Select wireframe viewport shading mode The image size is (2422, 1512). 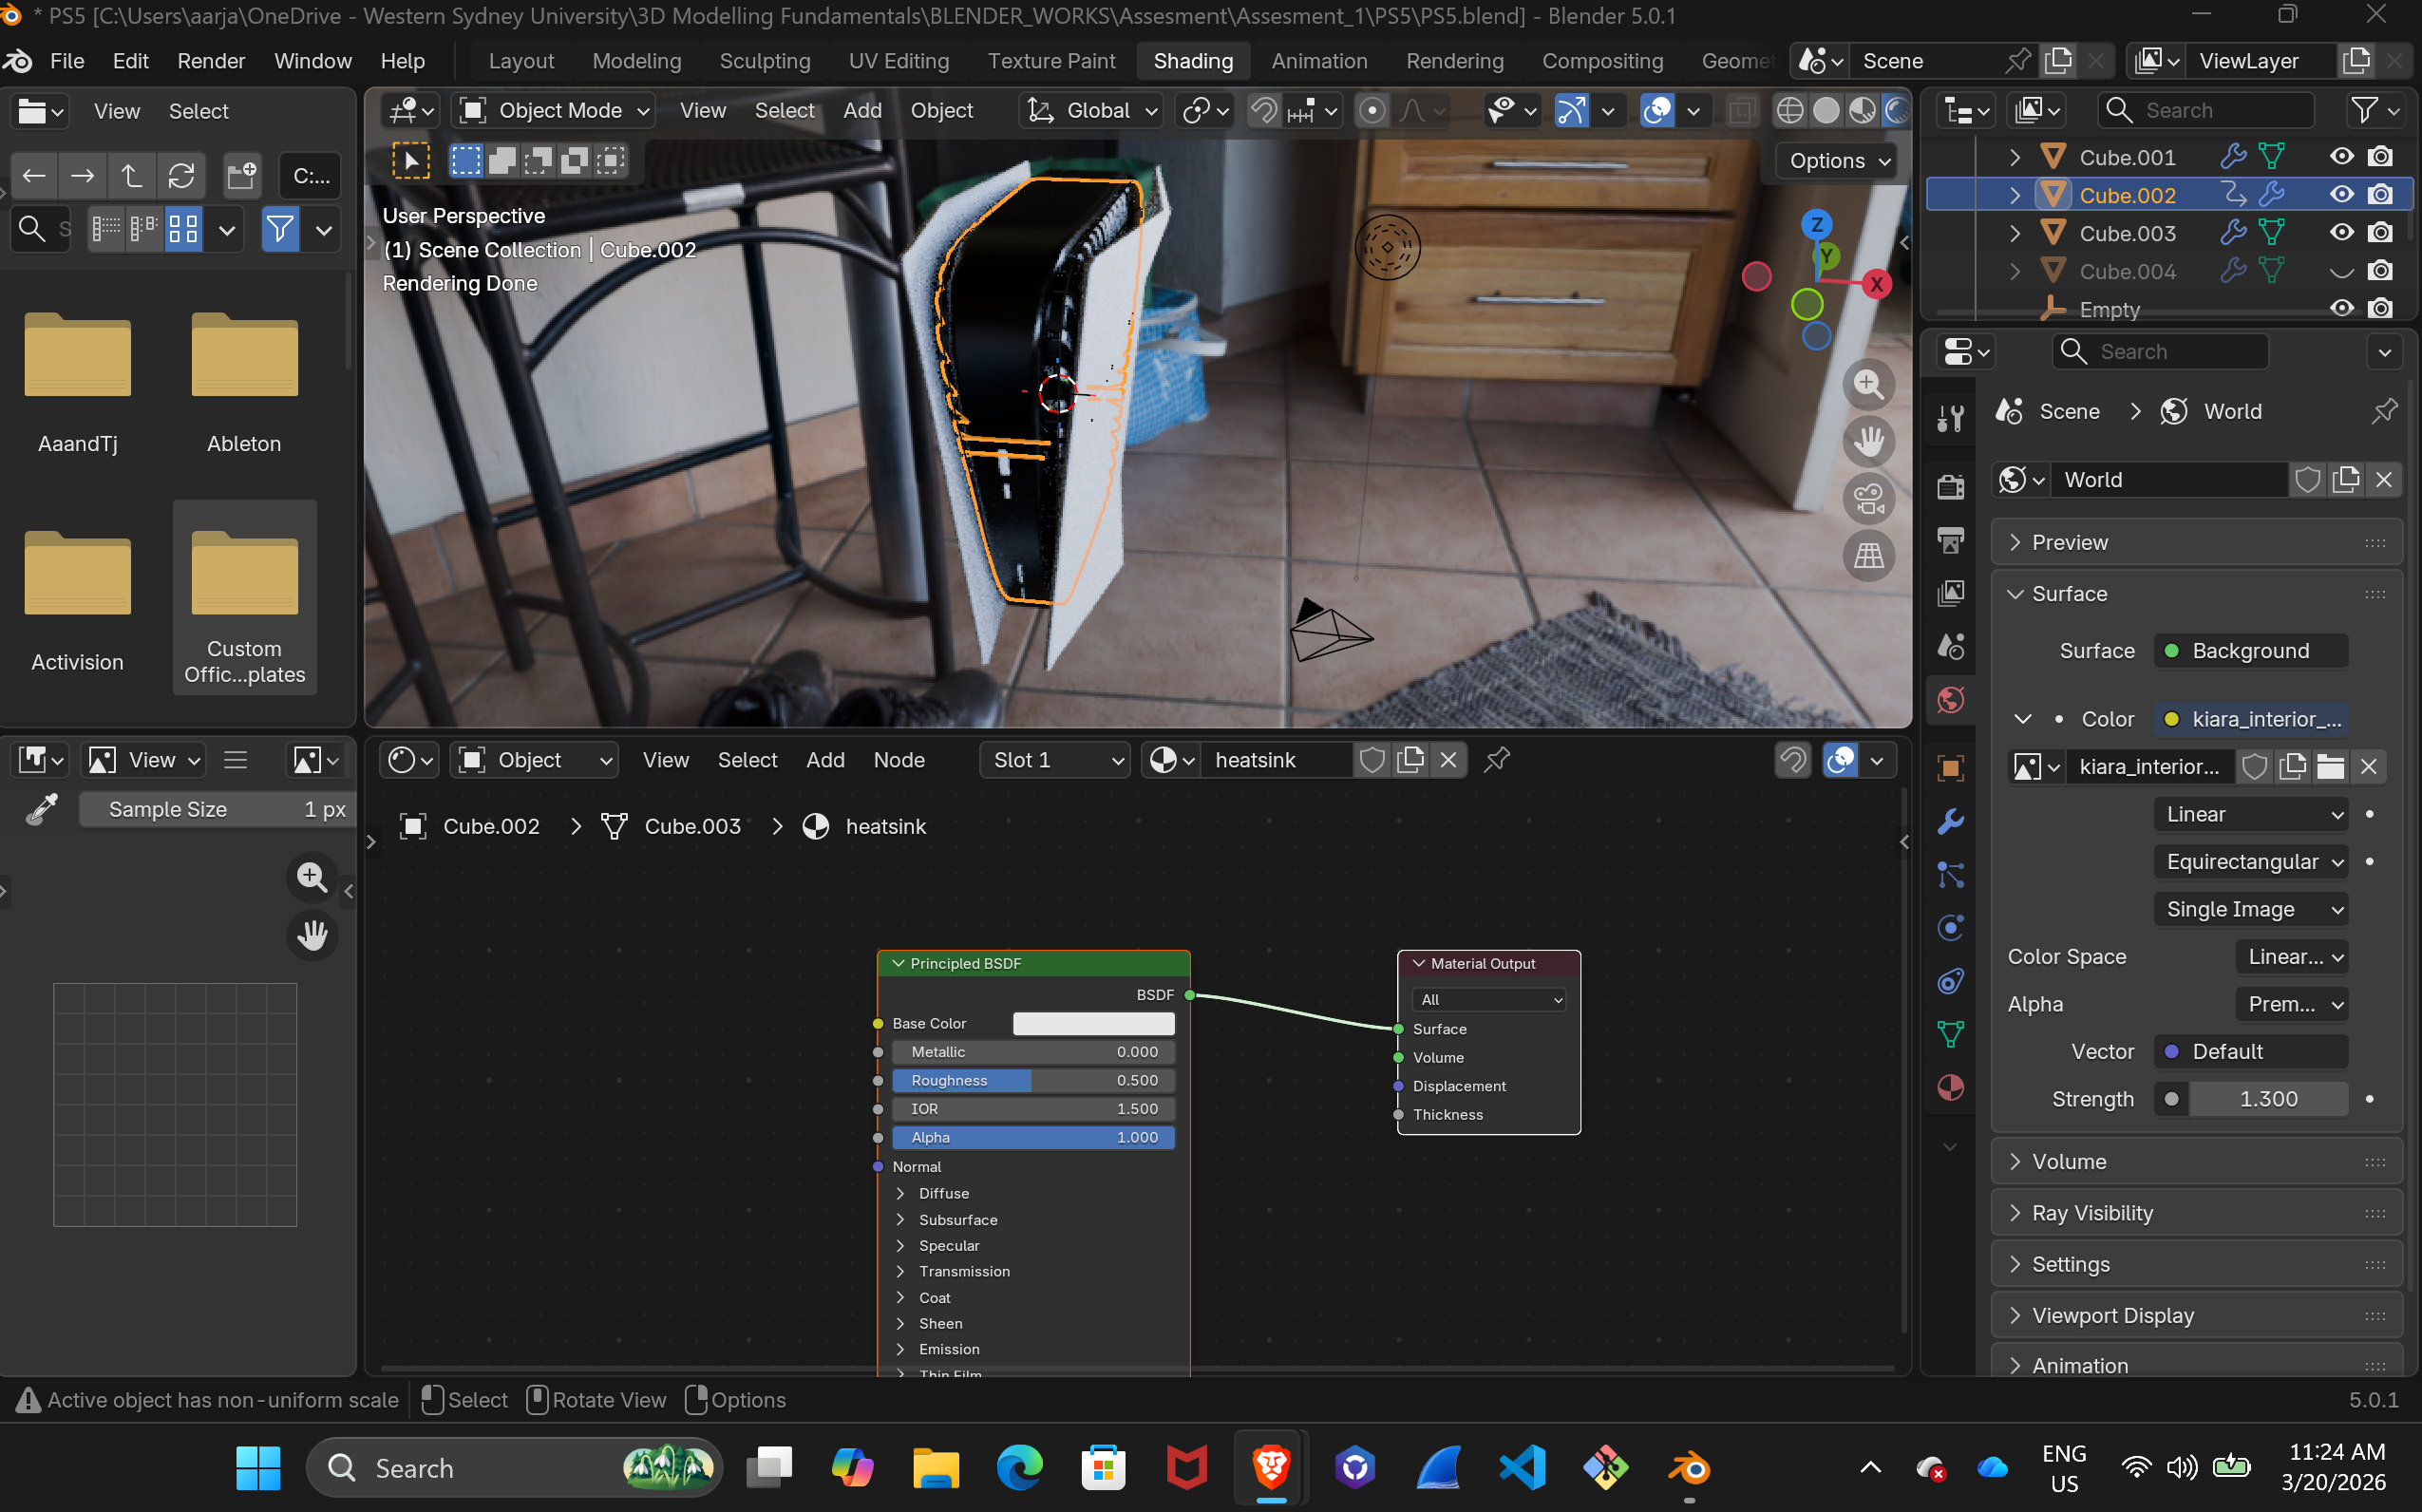[1789, 111]
